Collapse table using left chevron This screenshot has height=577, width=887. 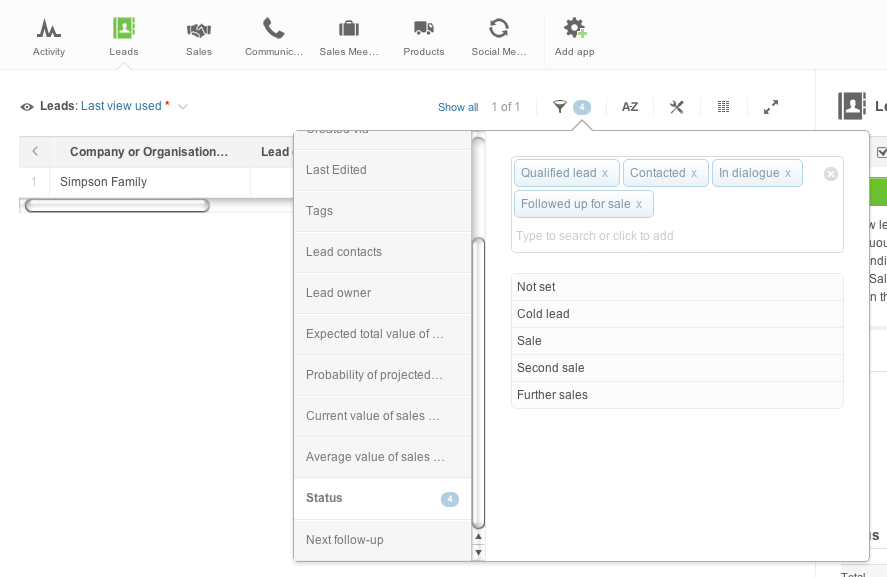(35, 151)
